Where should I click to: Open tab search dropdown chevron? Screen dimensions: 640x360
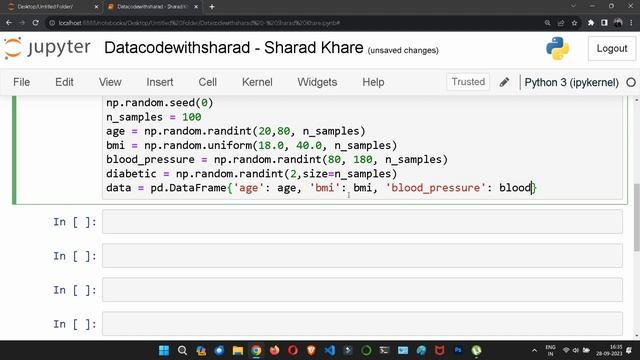coord(573,6)
